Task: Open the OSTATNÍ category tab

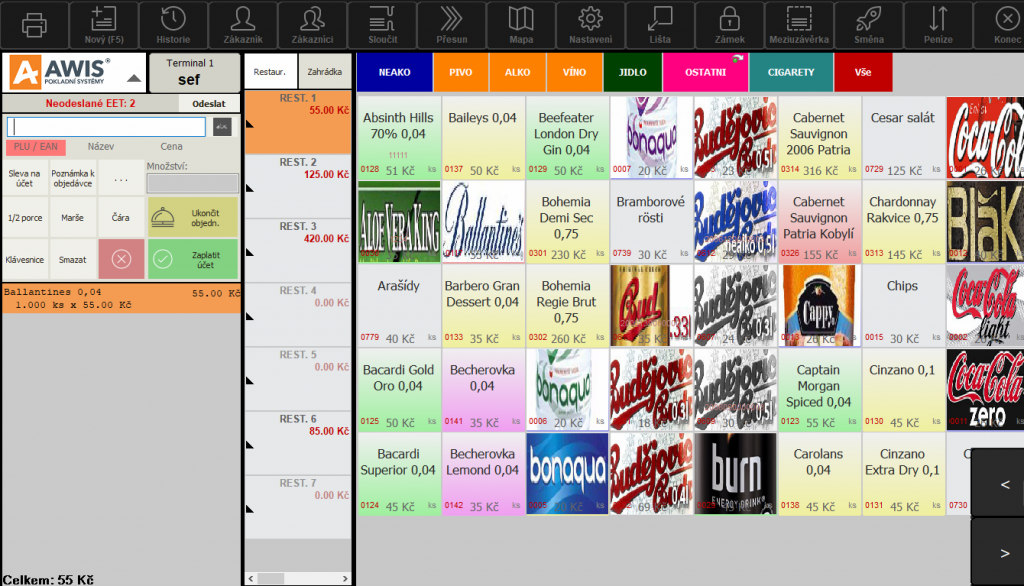Action: tap(705, 73)
